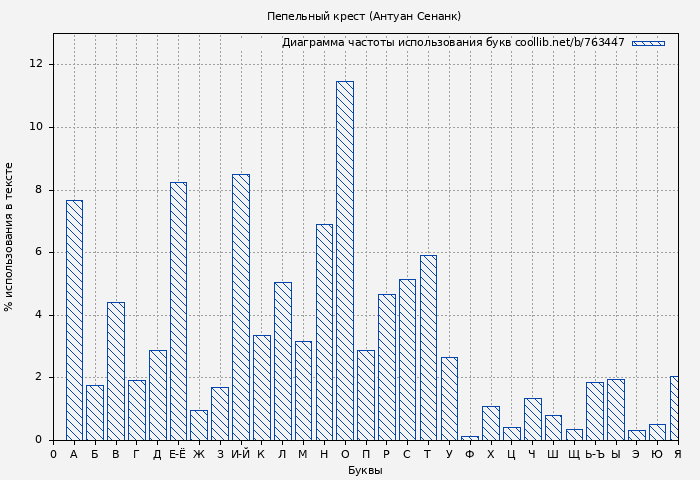Click the x-axis label 'Ж'
The height and width of the screenshot is (480, 700).
[199, 454]
